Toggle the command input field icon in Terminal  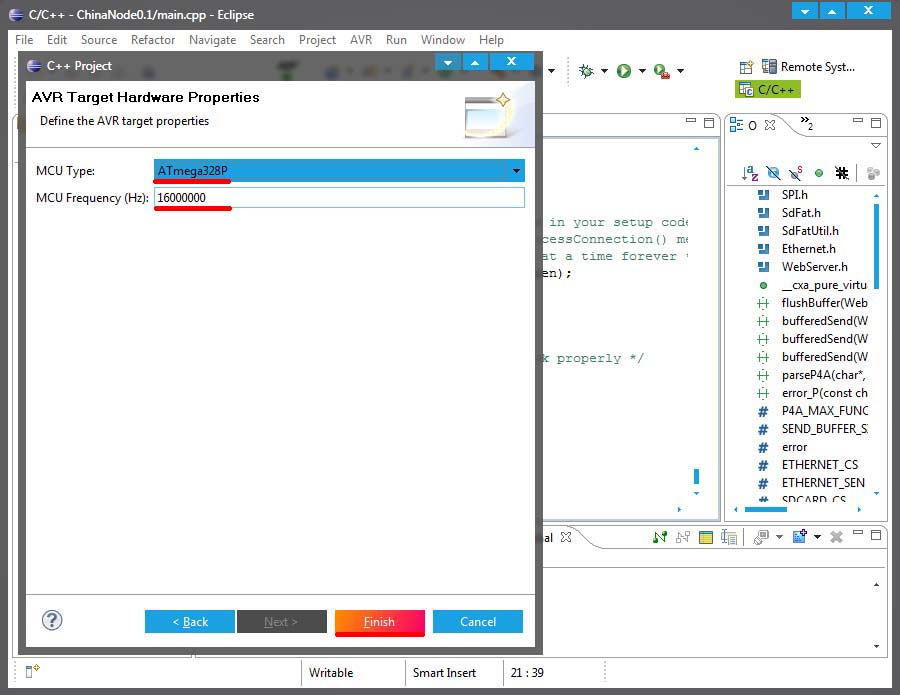click(728, 537)
